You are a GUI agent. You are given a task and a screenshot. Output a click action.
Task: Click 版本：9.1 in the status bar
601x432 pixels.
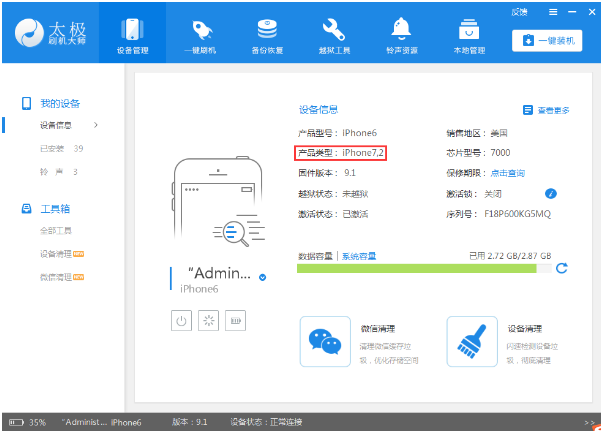(x=190, y=422)
